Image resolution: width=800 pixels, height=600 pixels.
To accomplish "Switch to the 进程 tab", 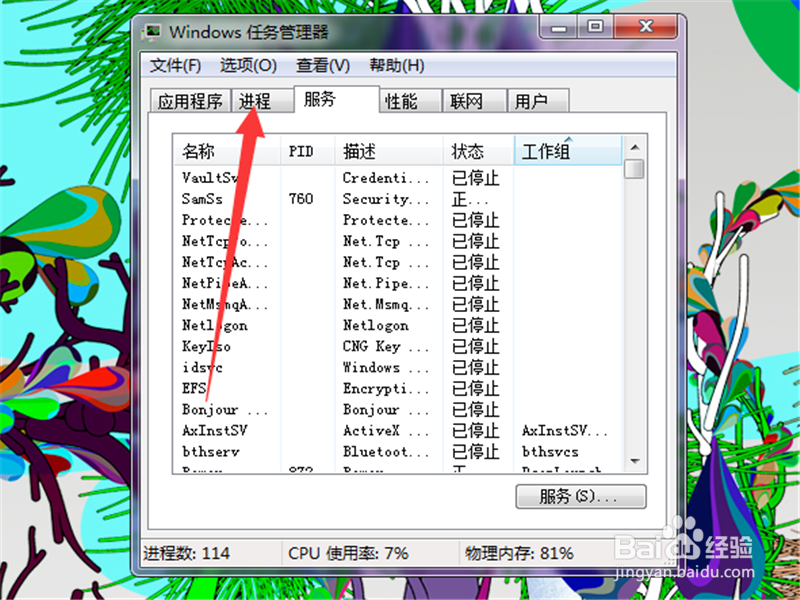I will pyautogui.click(x=262, y=101).
